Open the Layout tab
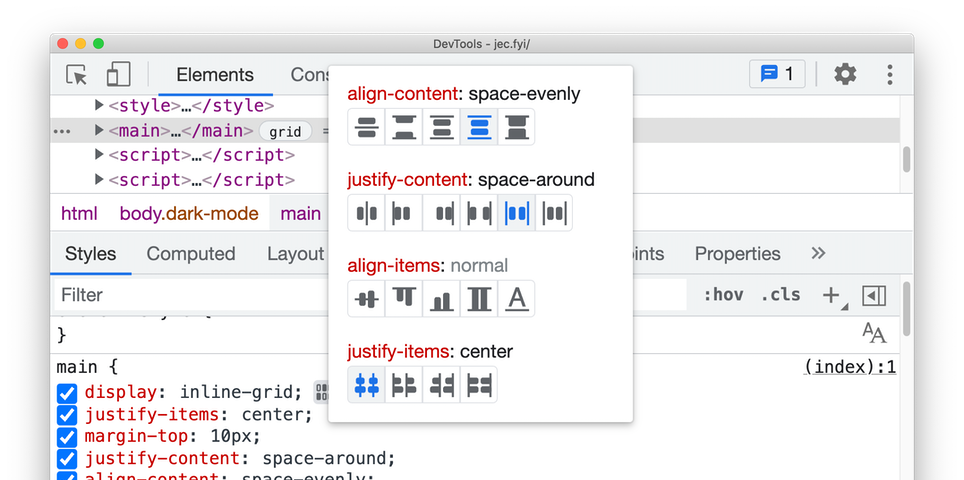The height and width of the screenshot is (480, 964). [x=296, y=254]
